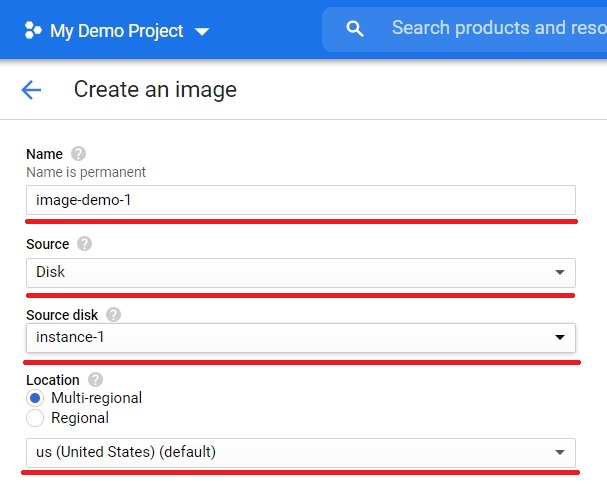This screenshot has width=607, height=484.
Task: Show help for the Source field
Action: tap(84, 244)
